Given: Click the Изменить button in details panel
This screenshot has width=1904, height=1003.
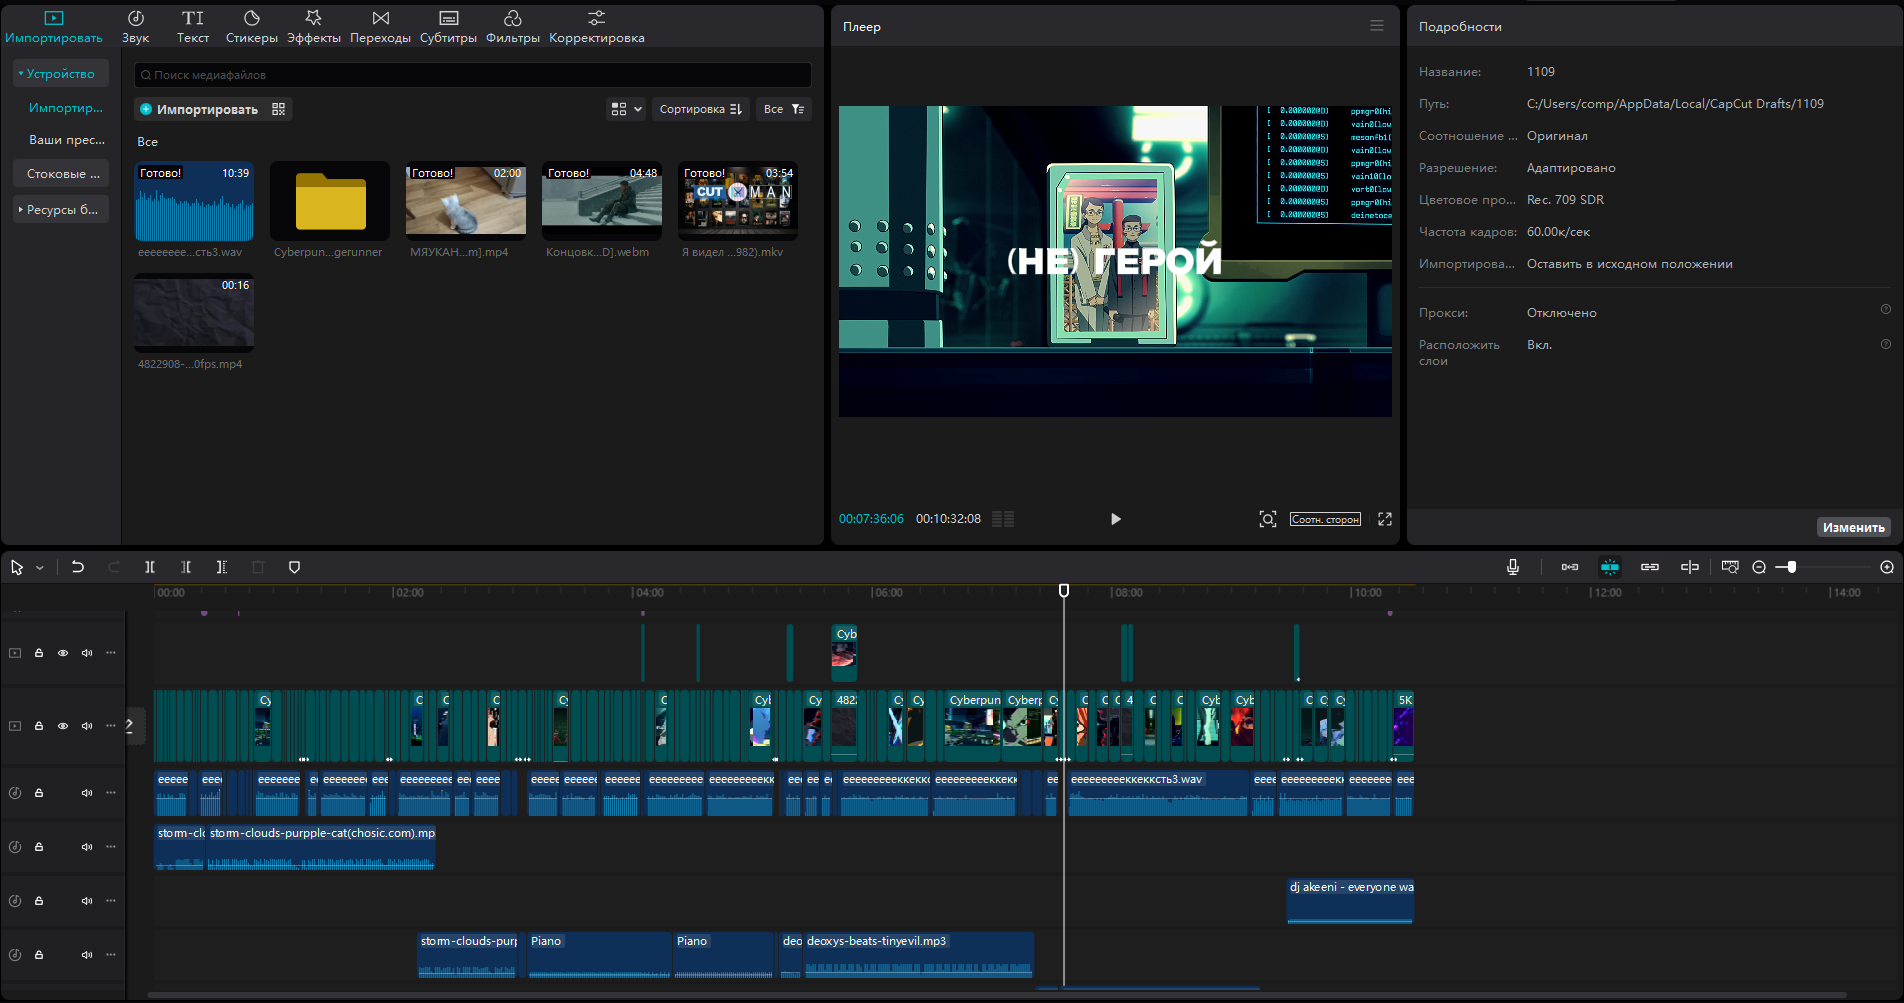Looking at the screenshot, I should pyautogui.click(x=1853, y=527).
